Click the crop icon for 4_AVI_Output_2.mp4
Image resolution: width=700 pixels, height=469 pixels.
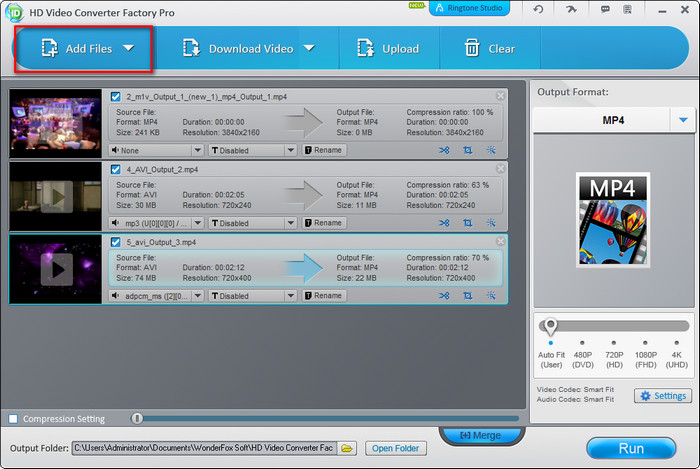[x=467, y=223]
